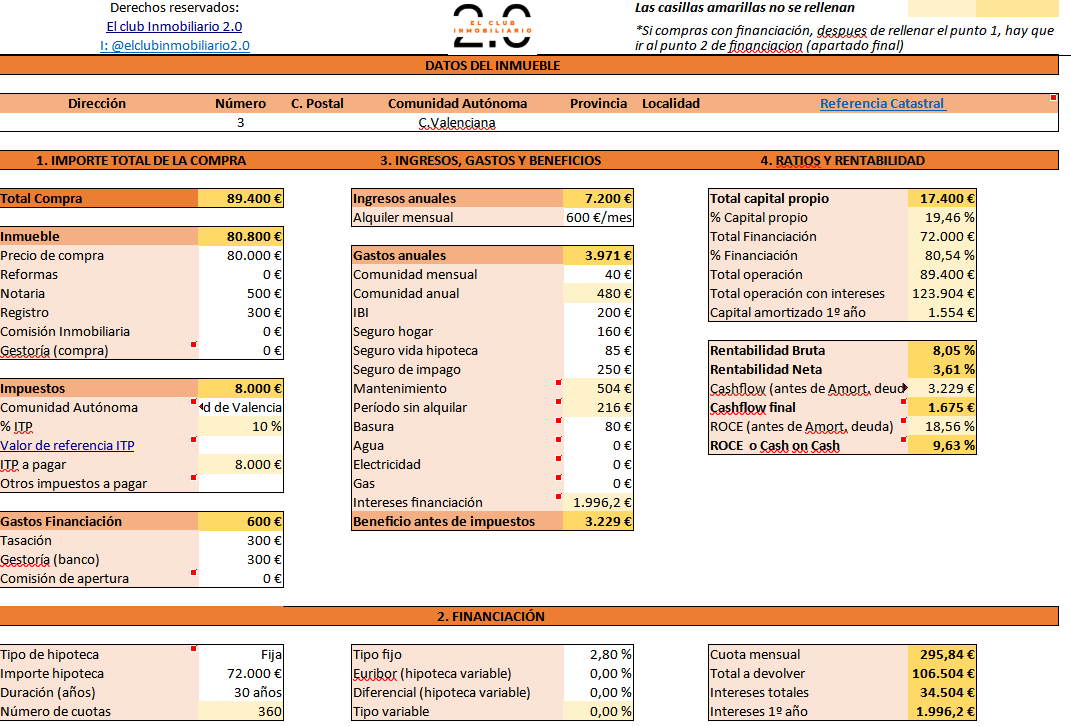This screenshot has width=1071, height=726.
Task: Click the % Financiación value 80,54 %
Action: pyautogui.click(x=942, y=255)
